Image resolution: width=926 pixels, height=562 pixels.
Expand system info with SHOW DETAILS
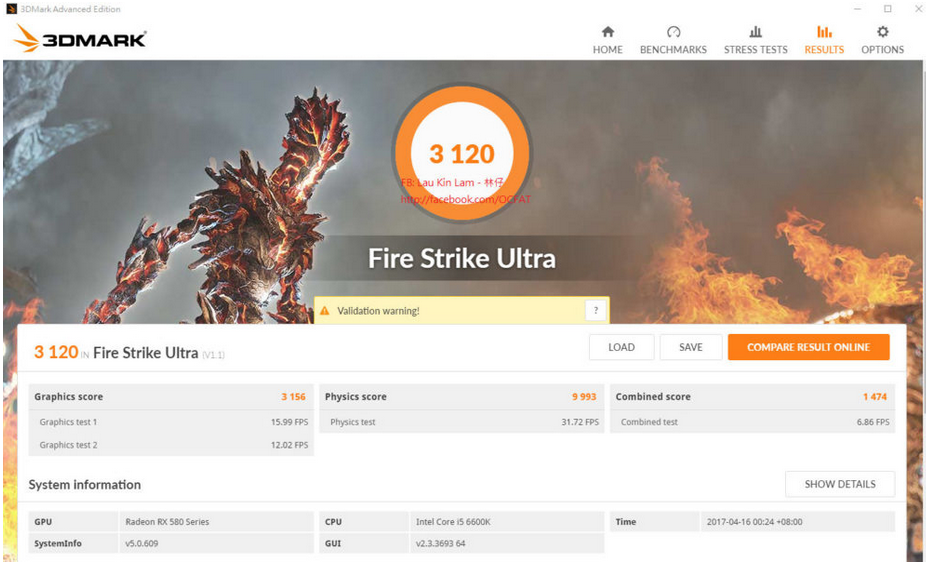click(840, 484)
